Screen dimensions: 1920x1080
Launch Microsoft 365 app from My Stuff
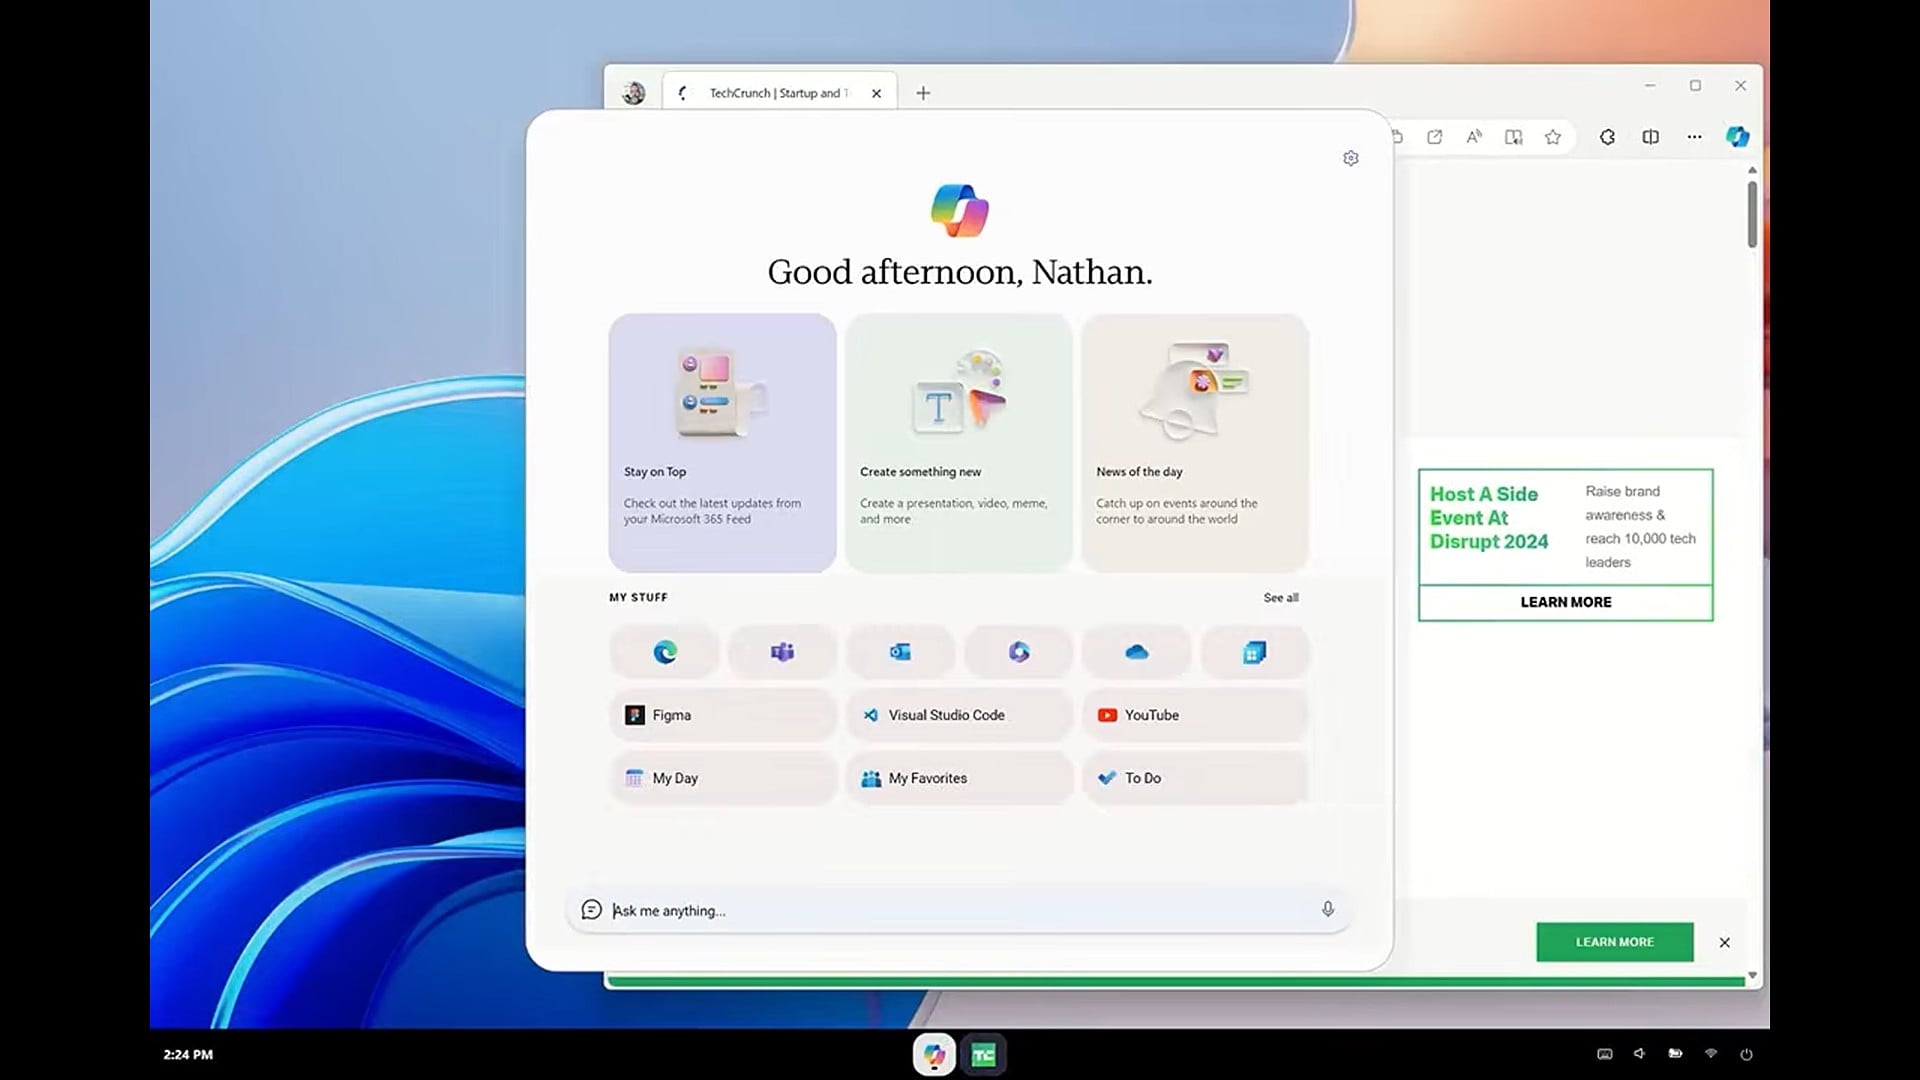[x=1018, y=652]
